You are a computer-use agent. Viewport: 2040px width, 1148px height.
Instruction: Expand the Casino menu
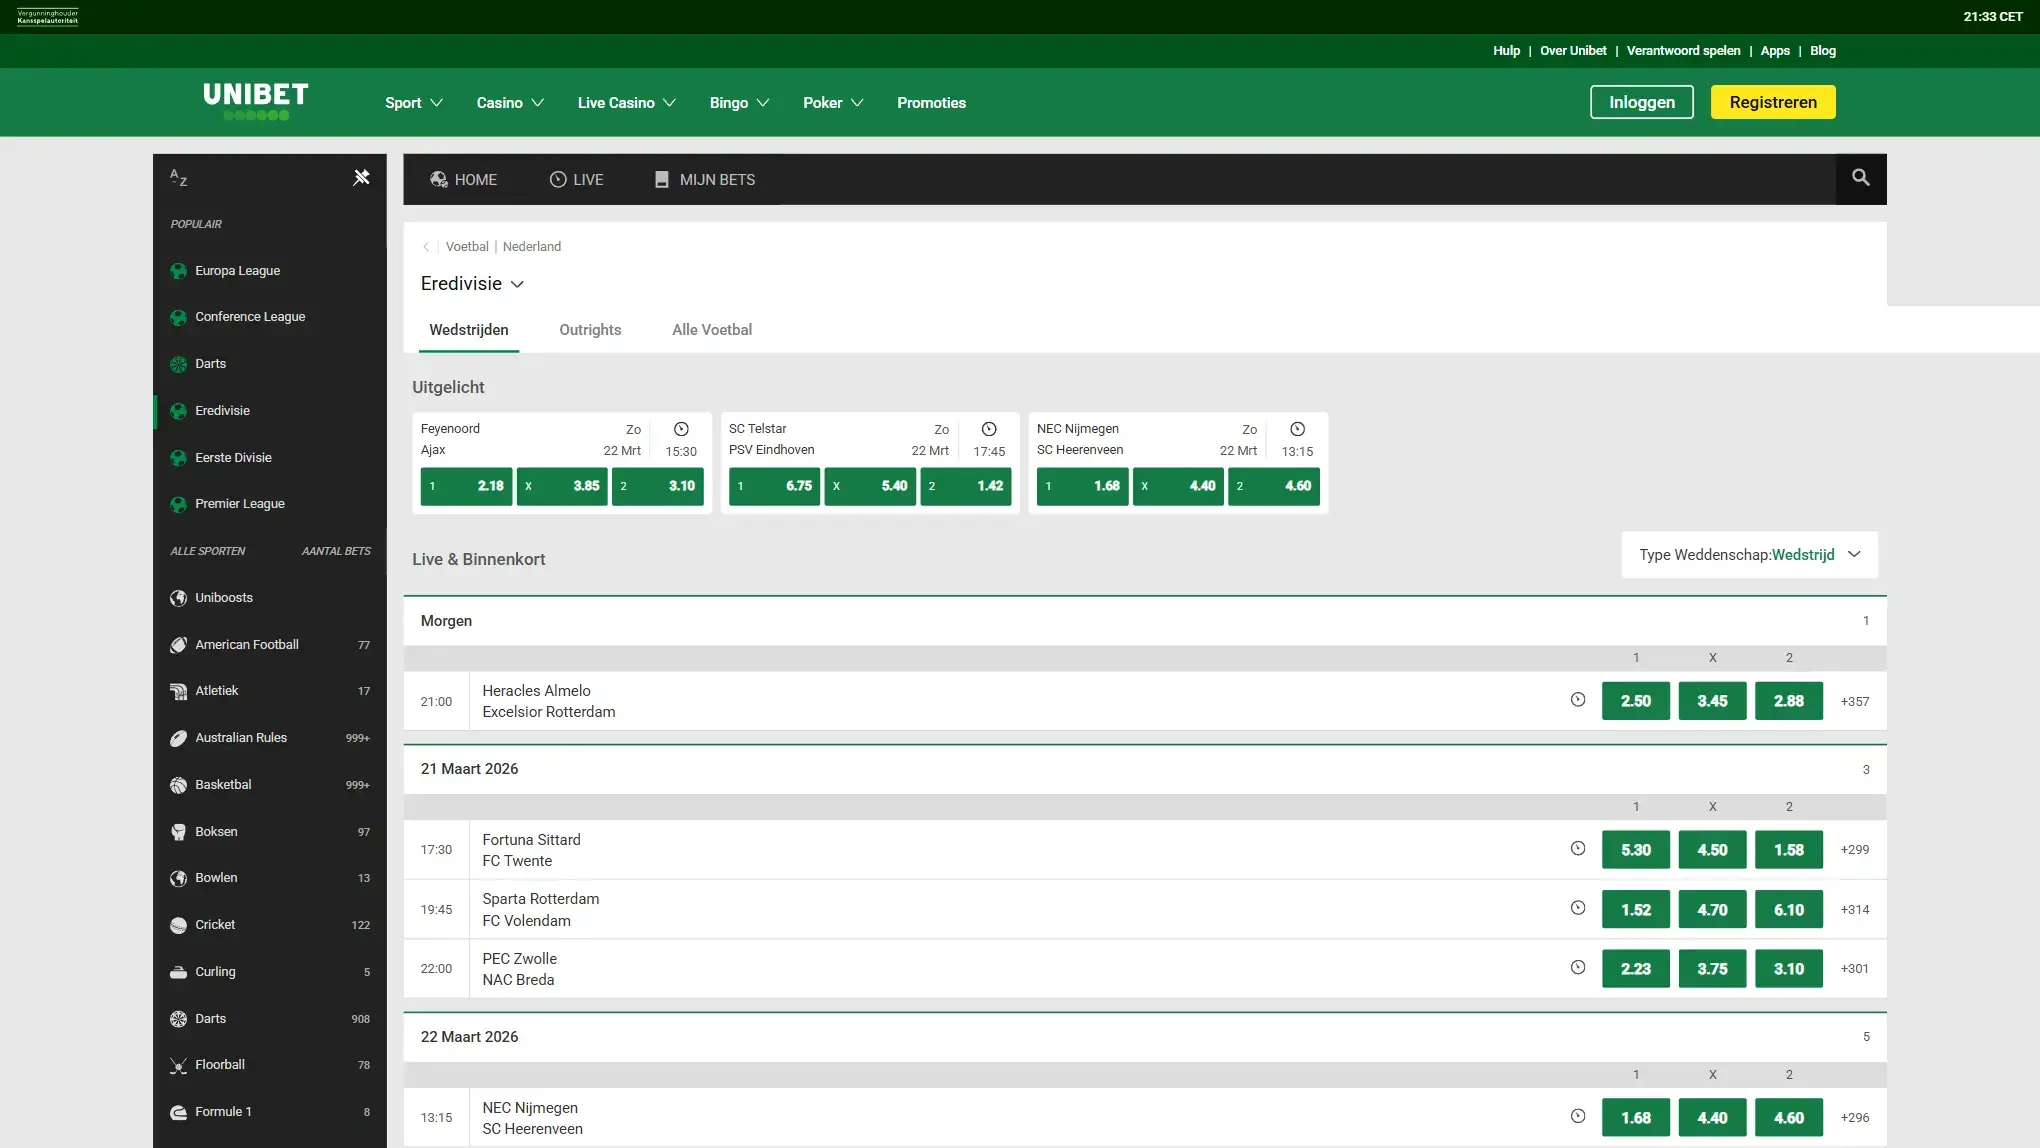(510, 103)
